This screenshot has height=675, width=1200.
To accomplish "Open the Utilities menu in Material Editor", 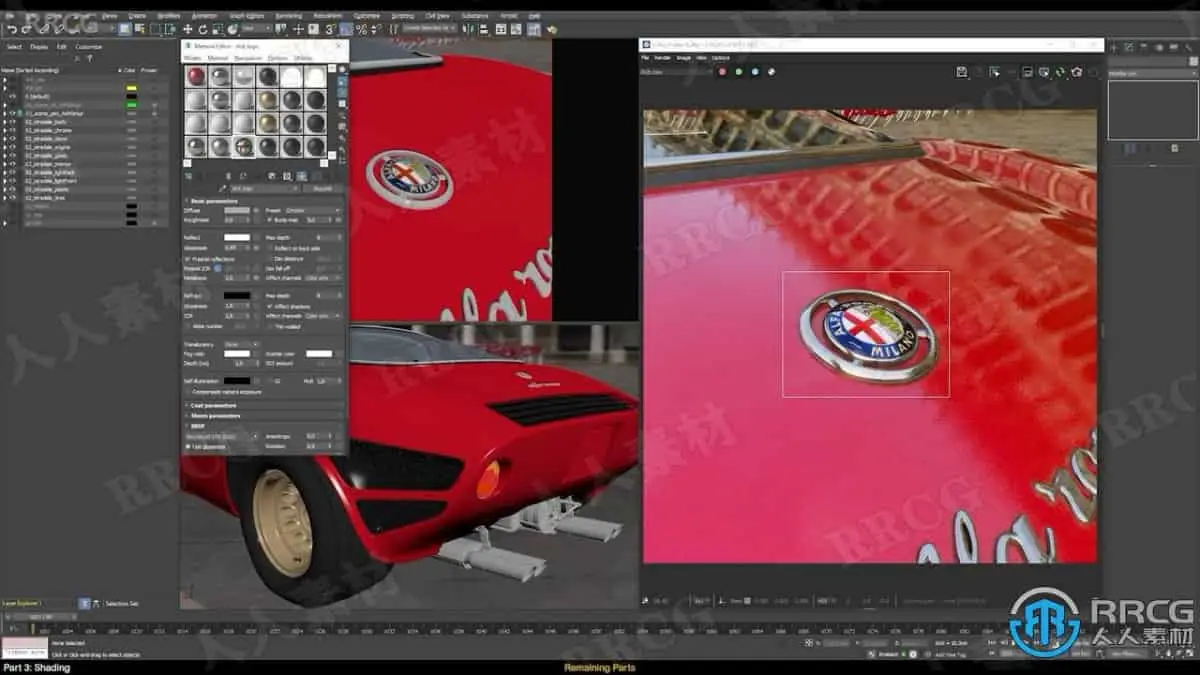I will coord(303,58).
